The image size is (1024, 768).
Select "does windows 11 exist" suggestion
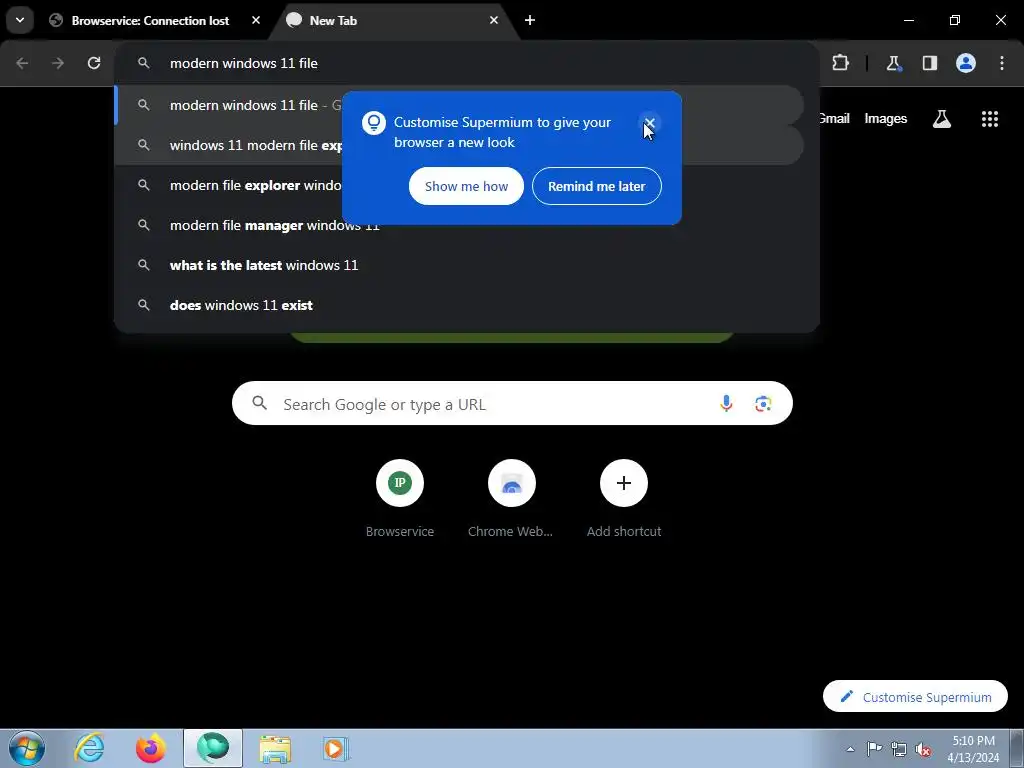click(x=458, y=305)
